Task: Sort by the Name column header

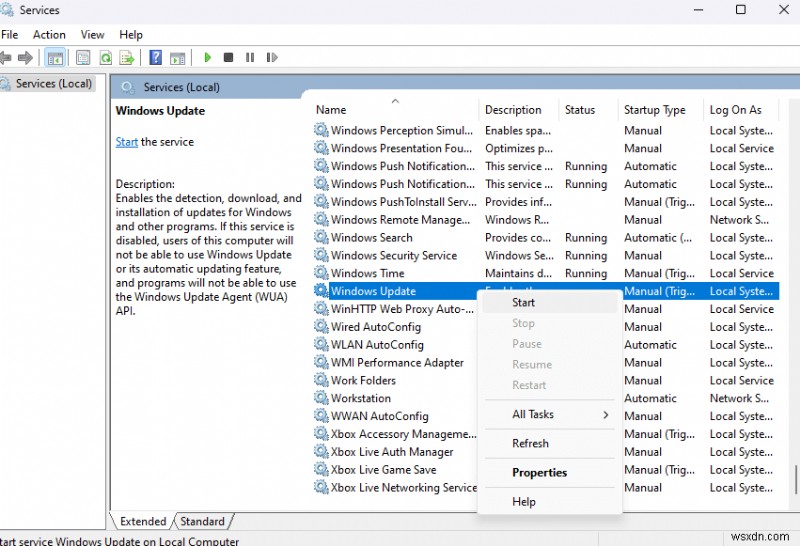Action: [x=395, y=110]
